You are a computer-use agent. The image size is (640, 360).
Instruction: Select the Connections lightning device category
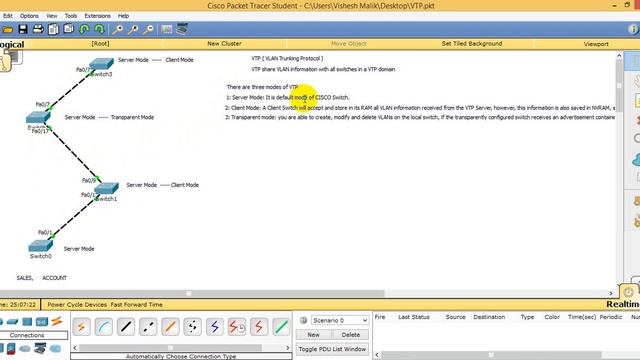pyautogui.click(x=57, y=321)
